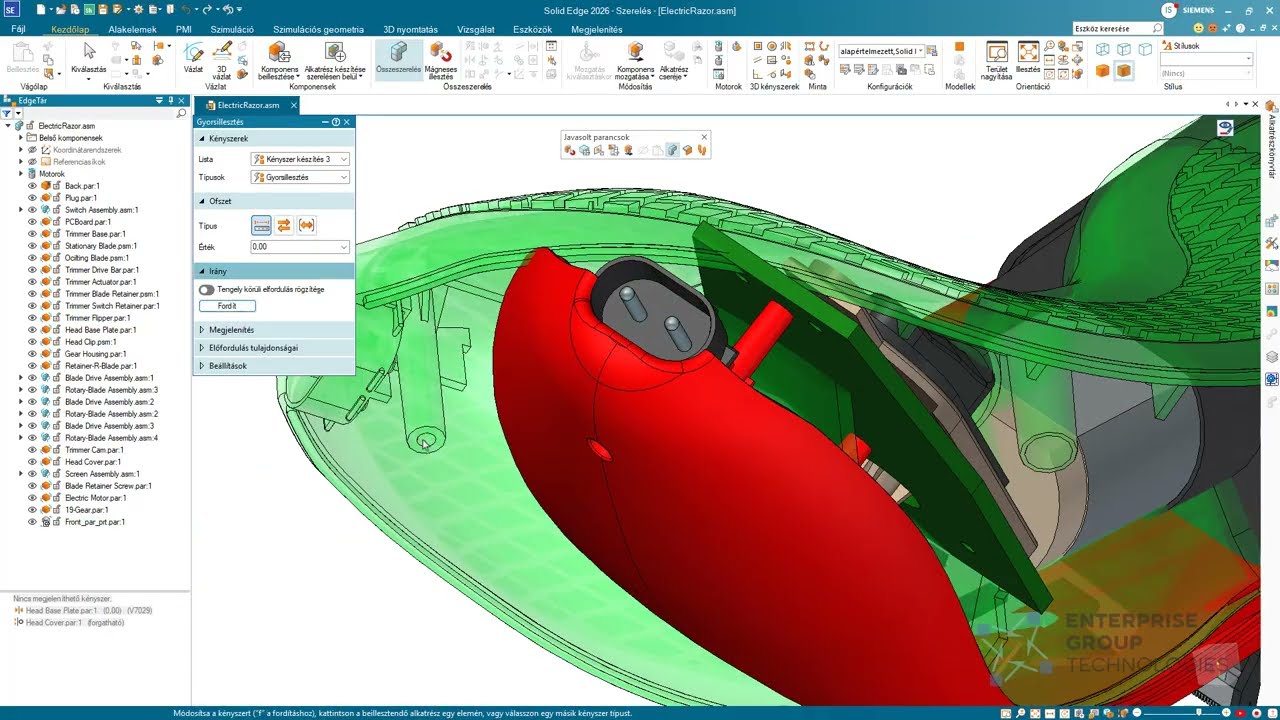This screenshot has width=1280, height=720.
Task: Choose flat offset type icon
Action: coord(261,226)
